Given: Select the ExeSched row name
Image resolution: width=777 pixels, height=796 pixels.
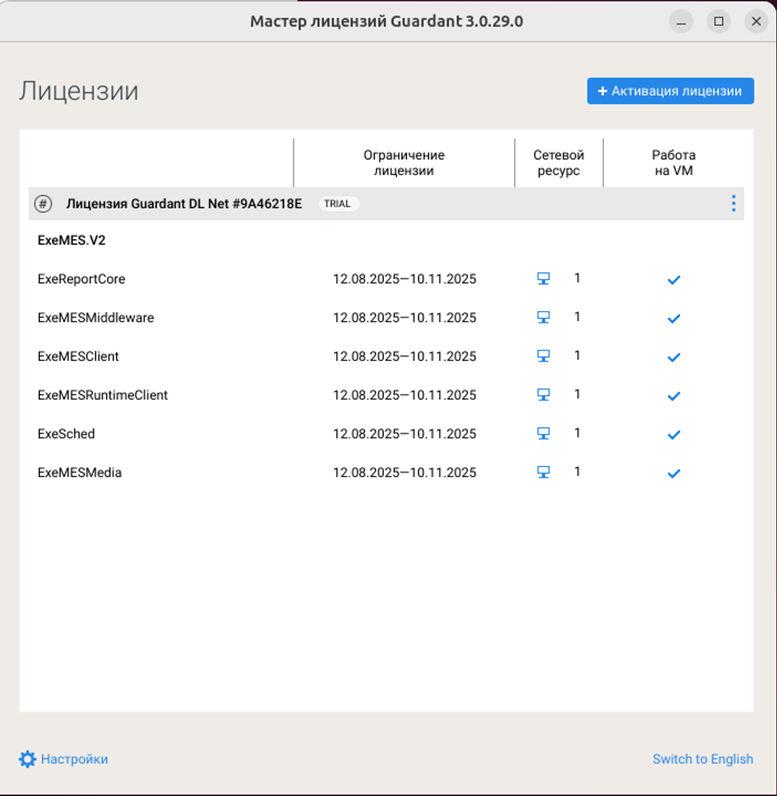Looking at the screenshot, I should click(66, 434).
